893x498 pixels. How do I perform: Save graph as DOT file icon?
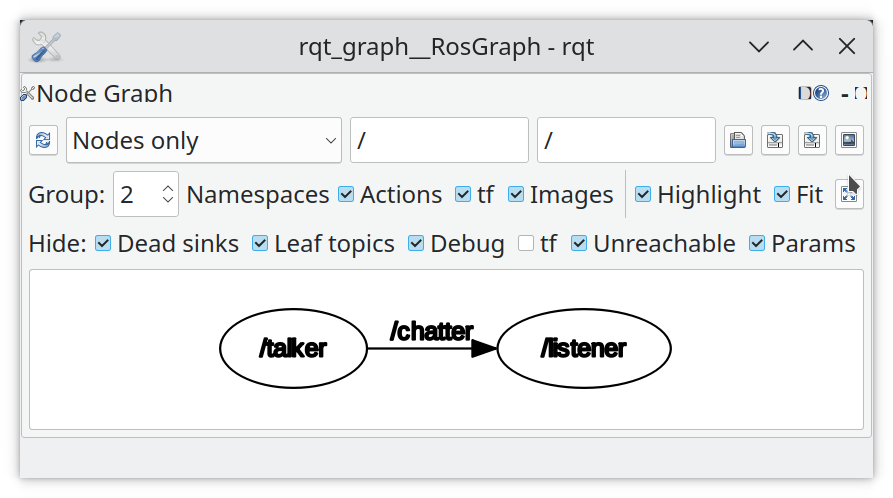(x=775, y=140)
